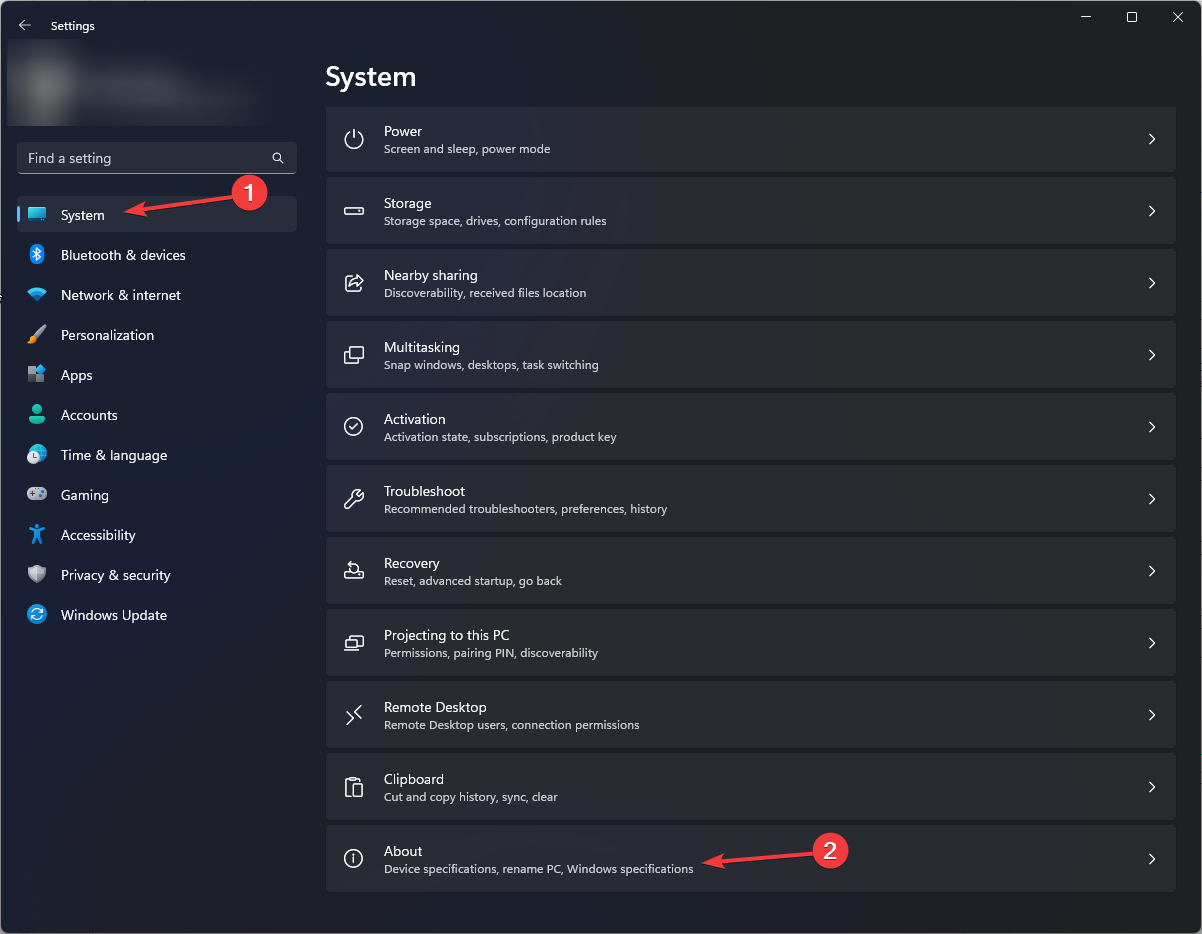
Task: Click the Apps icon in sidebar
Action: [x=37, y=375]
